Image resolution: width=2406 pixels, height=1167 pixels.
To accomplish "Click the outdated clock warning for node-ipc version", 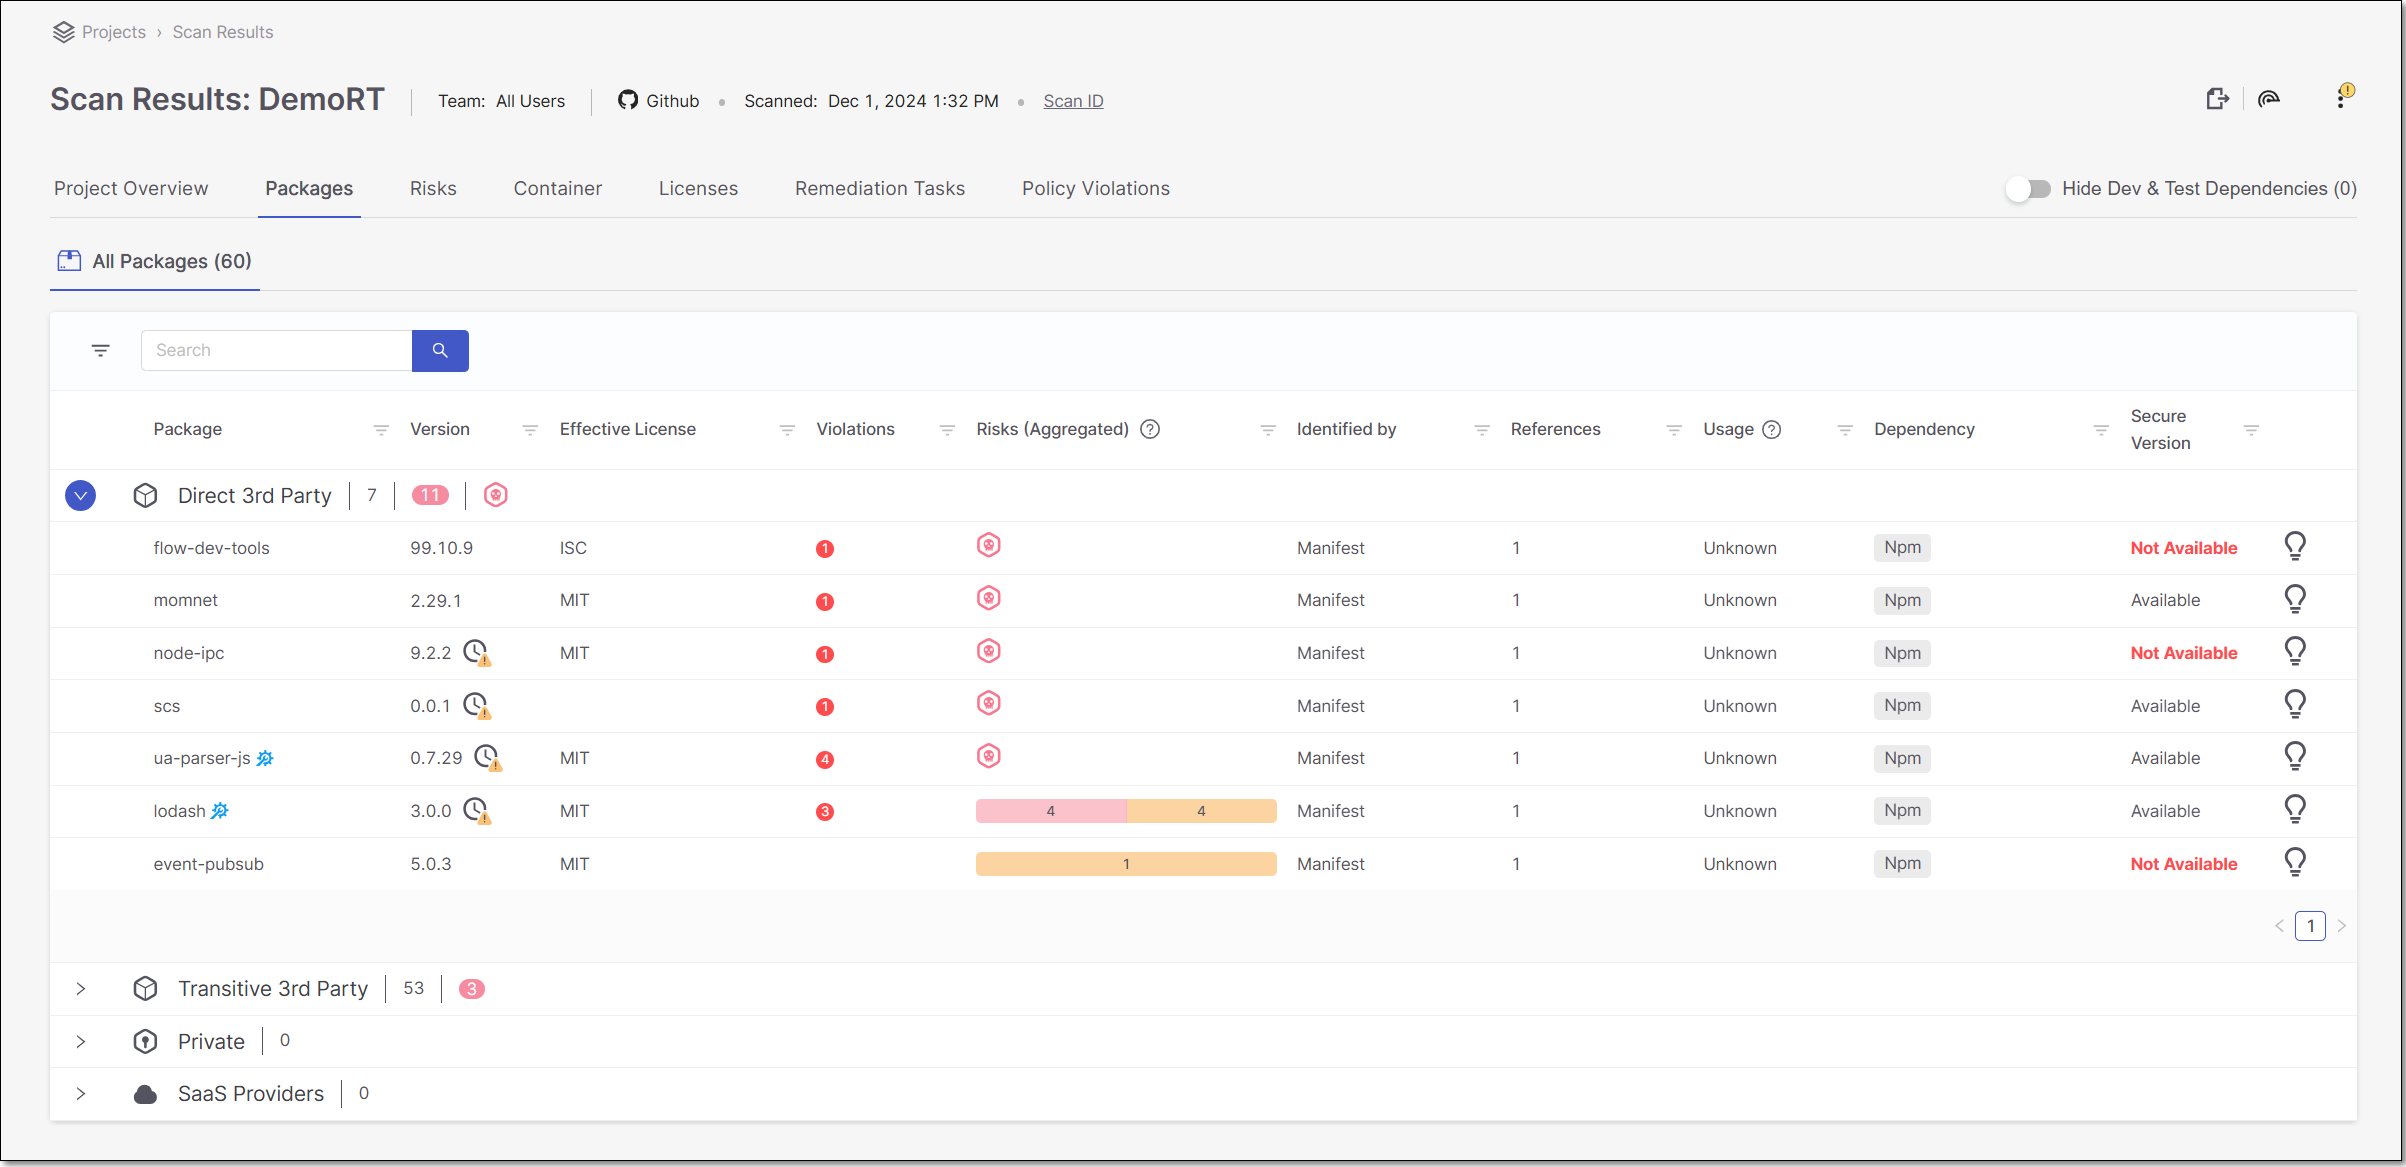I will 477,653.
